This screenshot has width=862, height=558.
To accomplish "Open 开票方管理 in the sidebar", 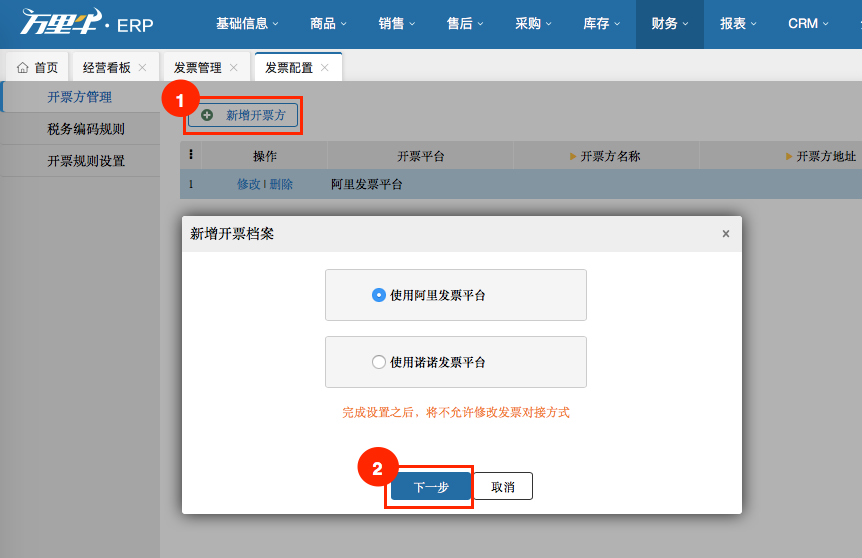I will pyautogui.click(x=80, y=97).
